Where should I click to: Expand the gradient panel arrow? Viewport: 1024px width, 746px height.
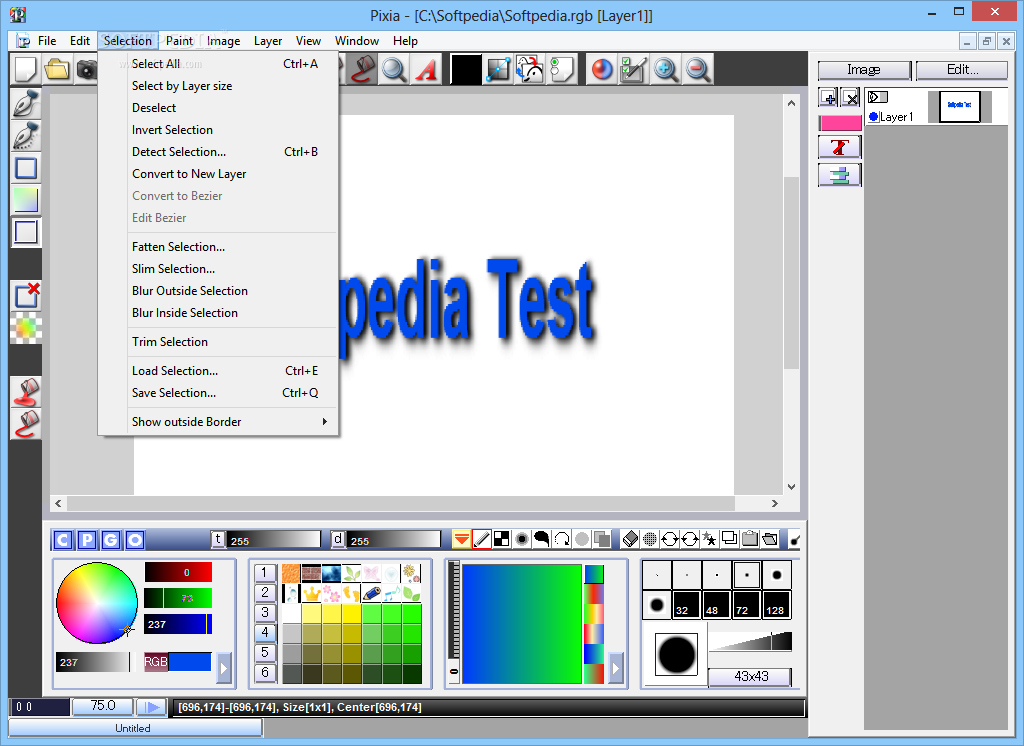click(616, 668)
